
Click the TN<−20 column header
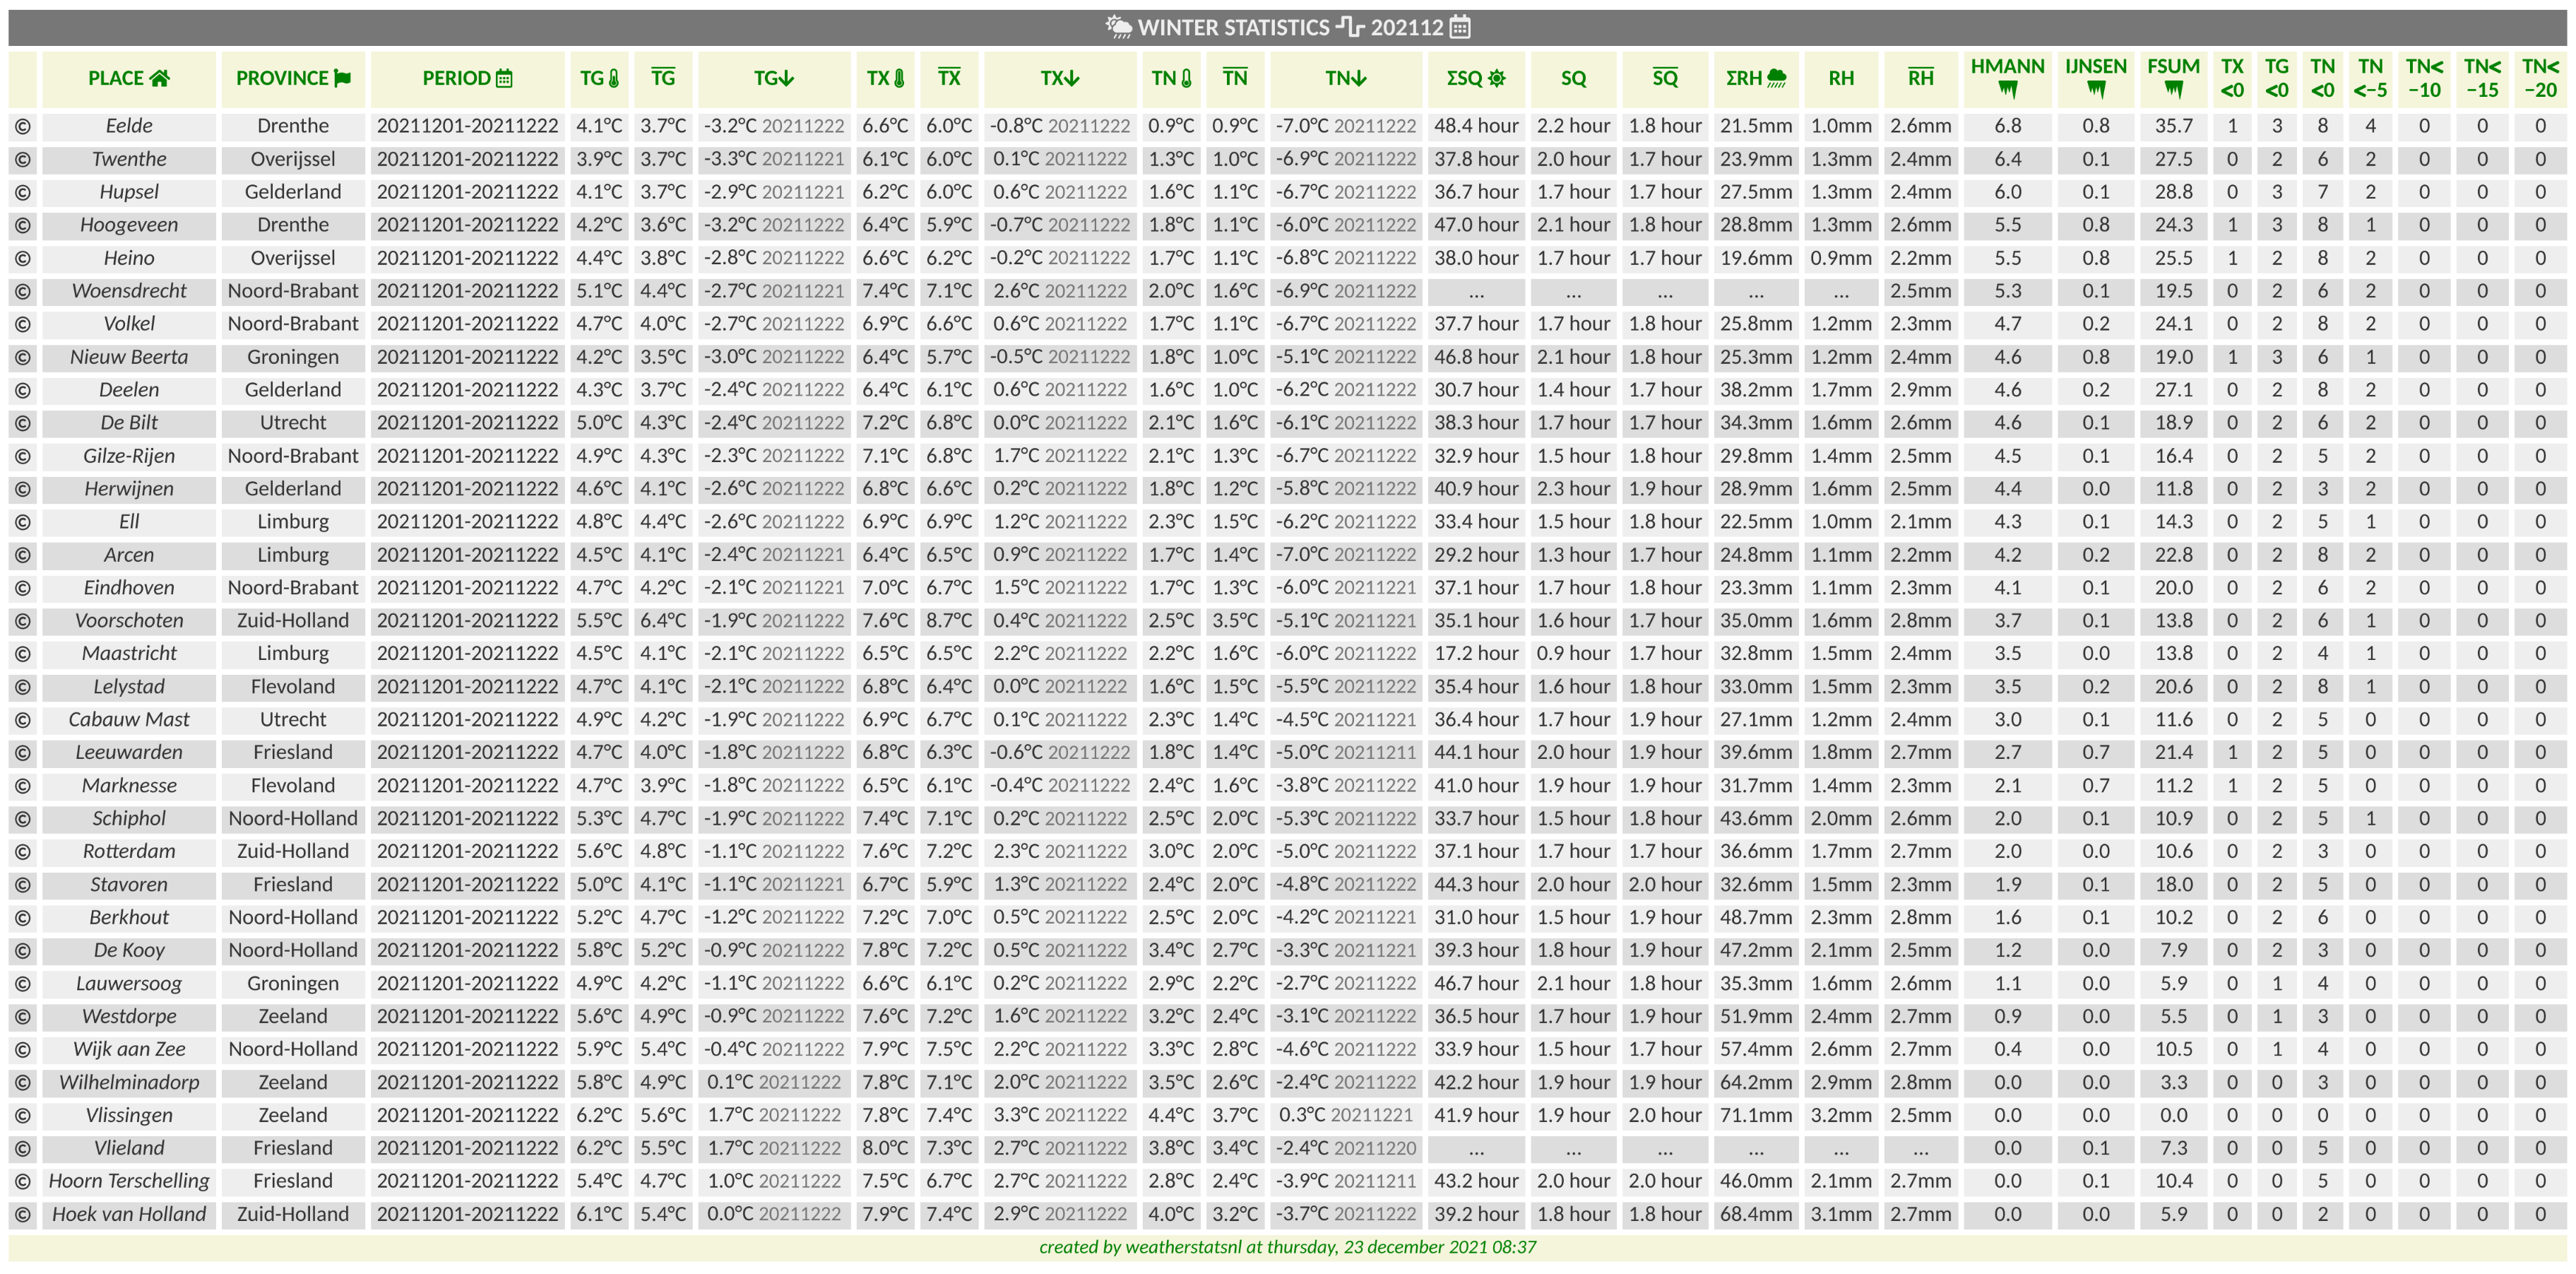tap(2540, 78)
